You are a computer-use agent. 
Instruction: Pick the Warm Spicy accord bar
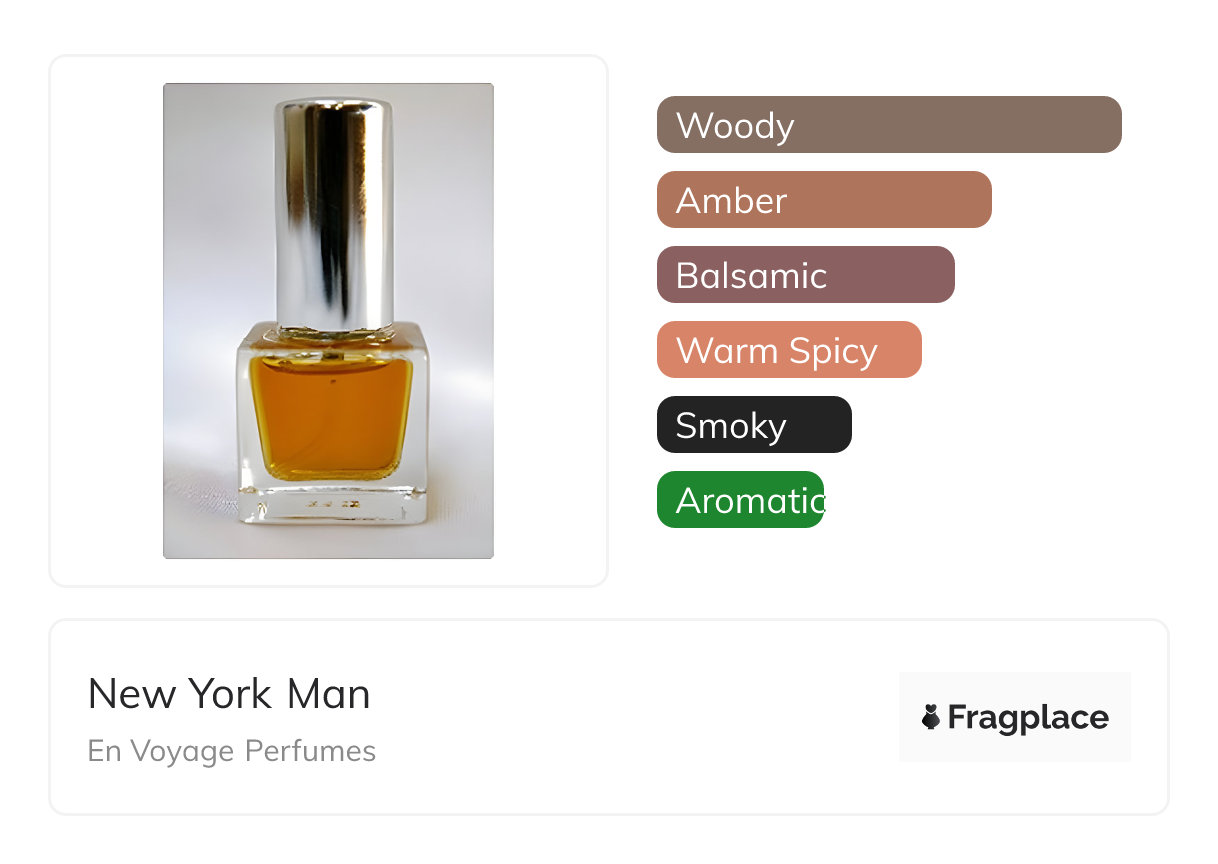tap(789, 350)
